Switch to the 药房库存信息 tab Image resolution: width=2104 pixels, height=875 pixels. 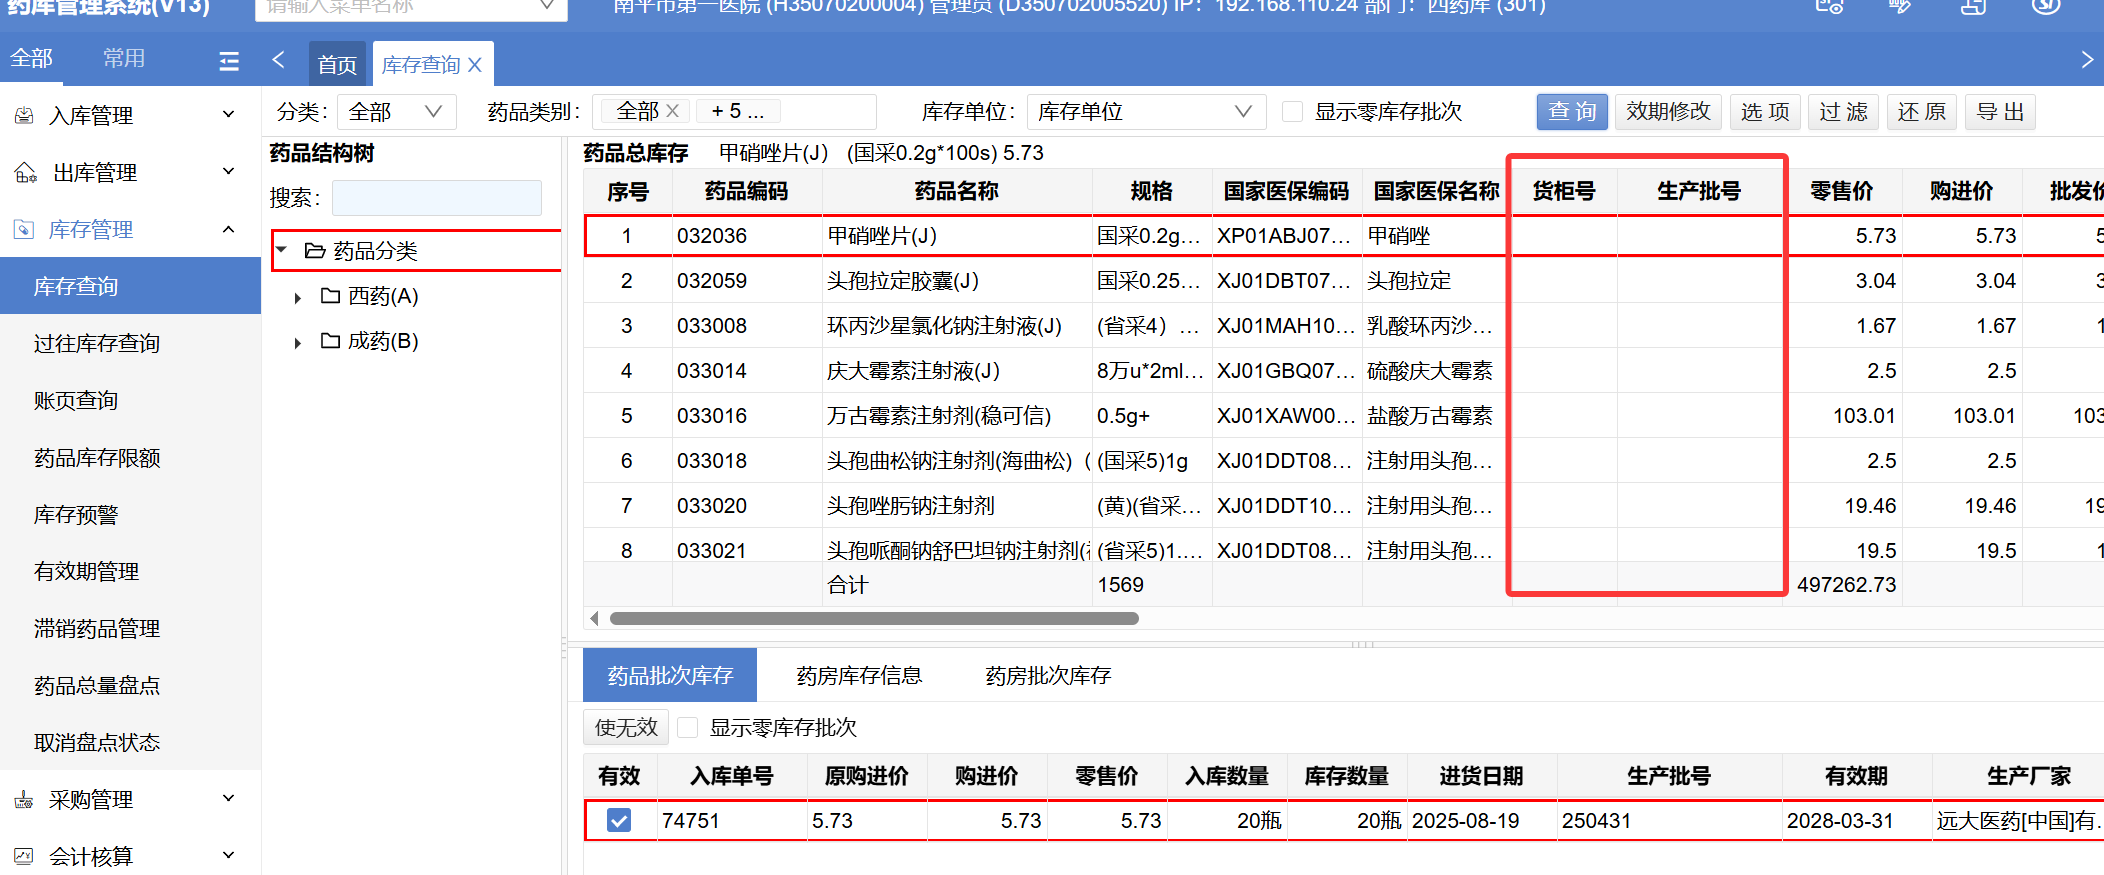click(859, 676)
